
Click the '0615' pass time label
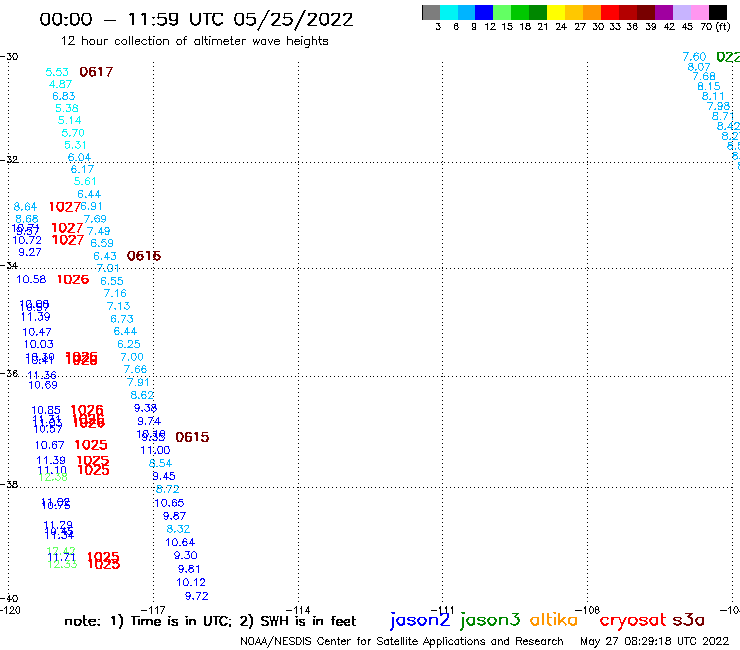(192, 437)
